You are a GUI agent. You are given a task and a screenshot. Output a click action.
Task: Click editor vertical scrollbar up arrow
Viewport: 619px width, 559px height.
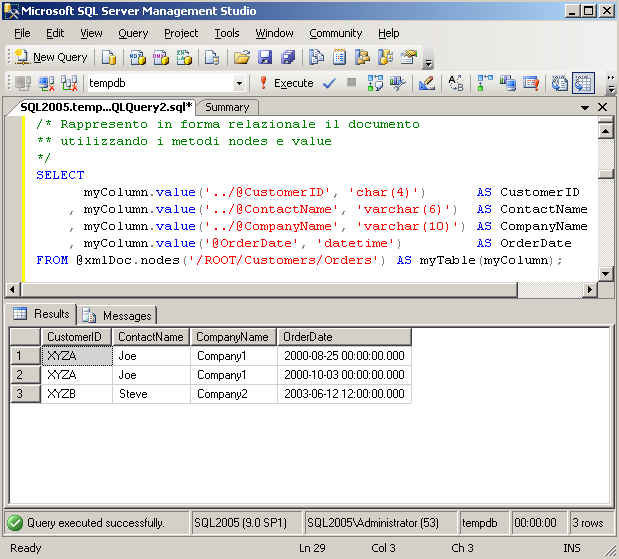605,130
